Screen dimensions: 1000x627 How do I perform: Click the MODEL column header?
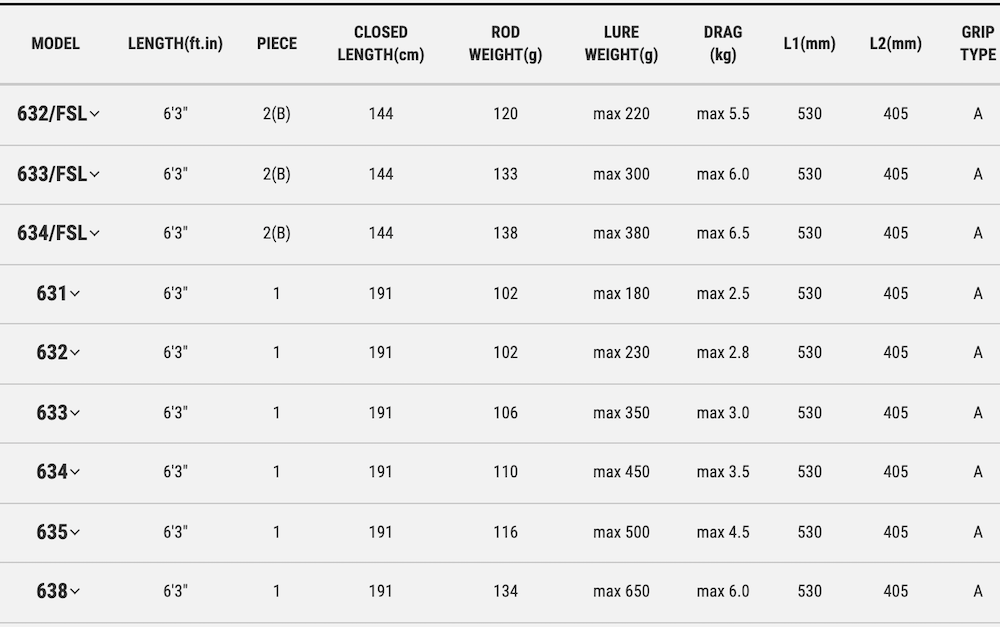(55, 43)
